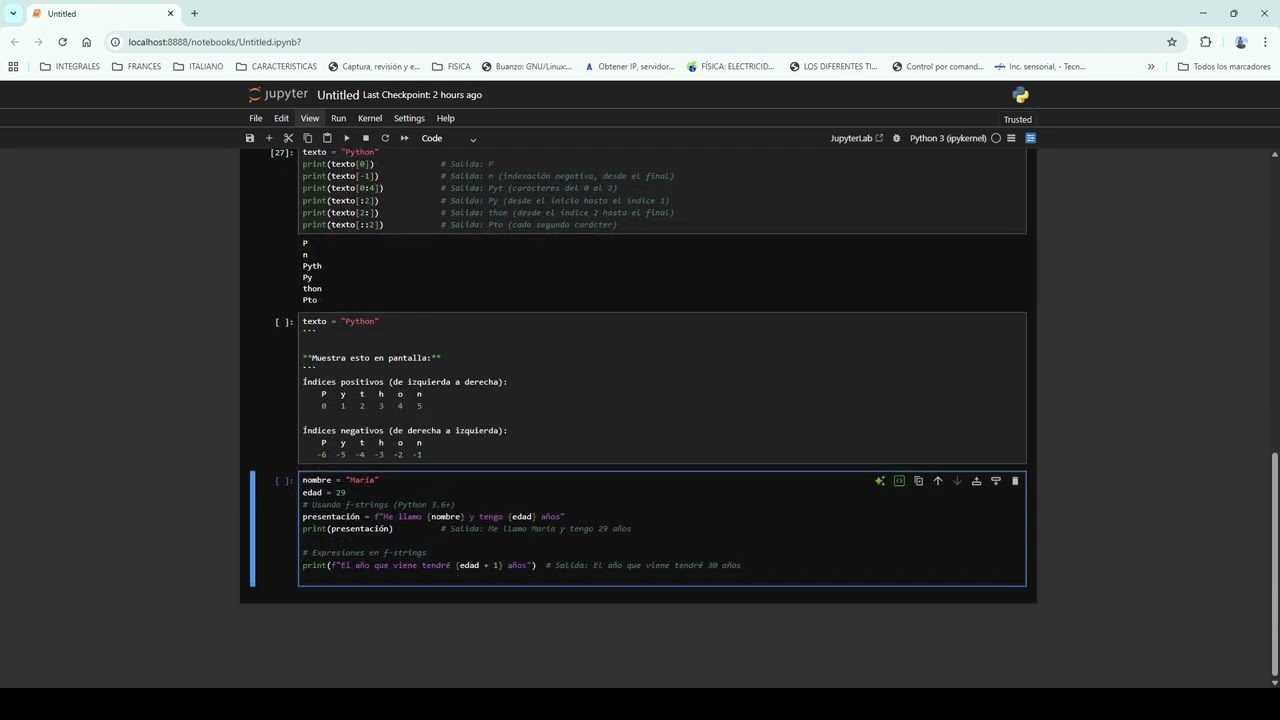Open the notebook toolbar hamburger menu icon
The width and height of the screenshot is (1280, 720).
coord(1011,138)
